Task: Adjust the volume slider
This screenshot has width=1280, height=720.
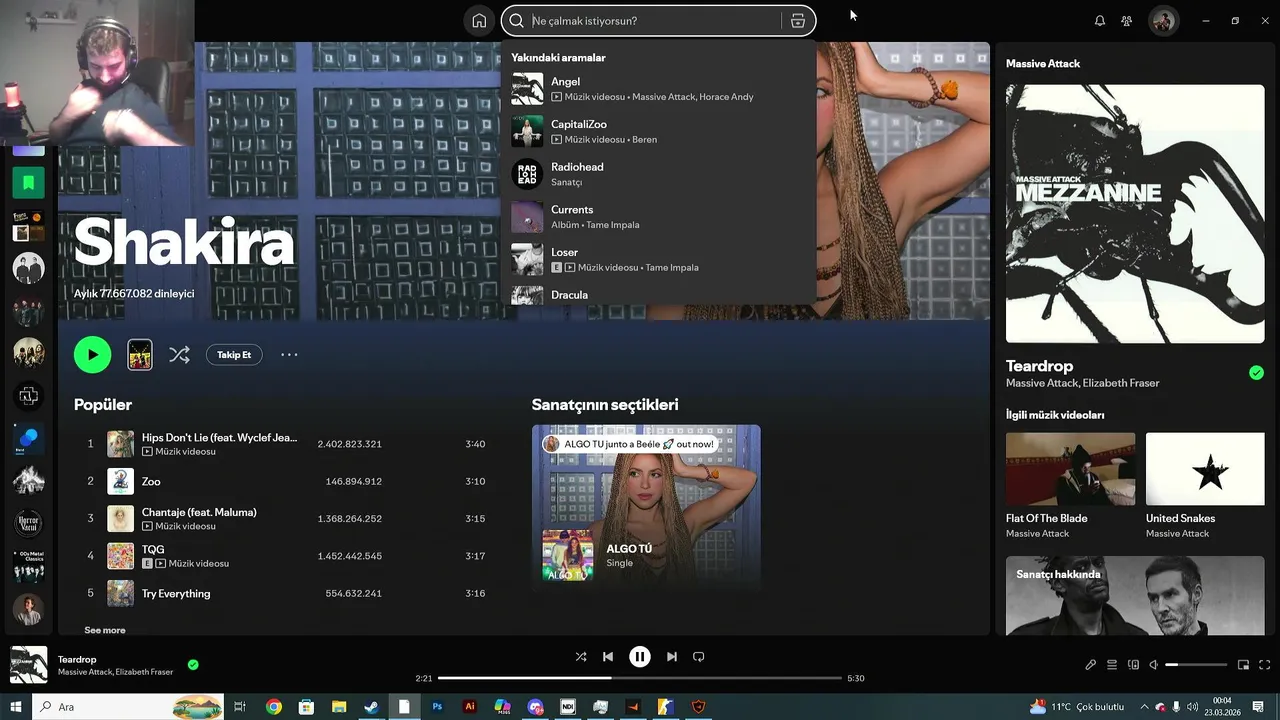Action: (x=1196, y=665)
